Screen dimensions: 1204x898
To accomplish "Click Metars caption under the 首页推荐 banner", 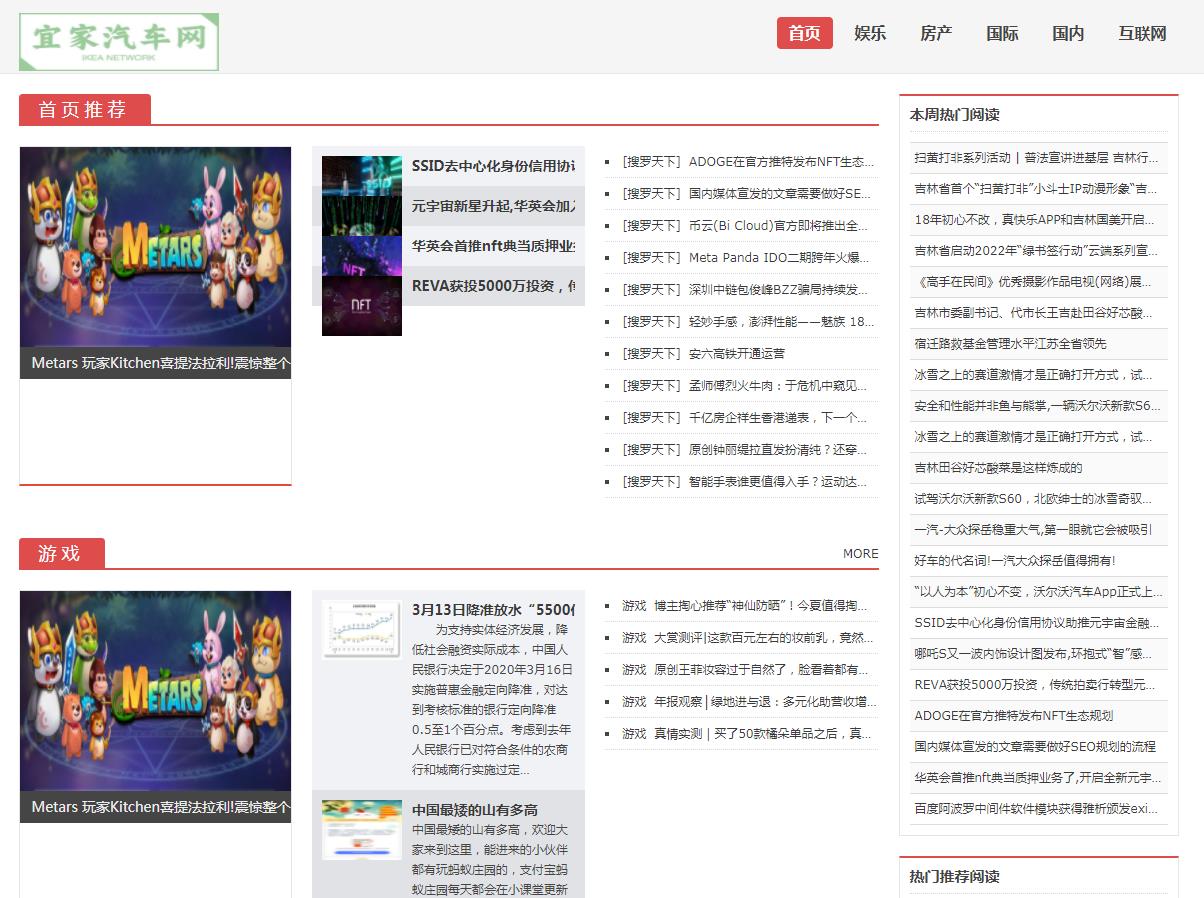I will click(155, 363).
